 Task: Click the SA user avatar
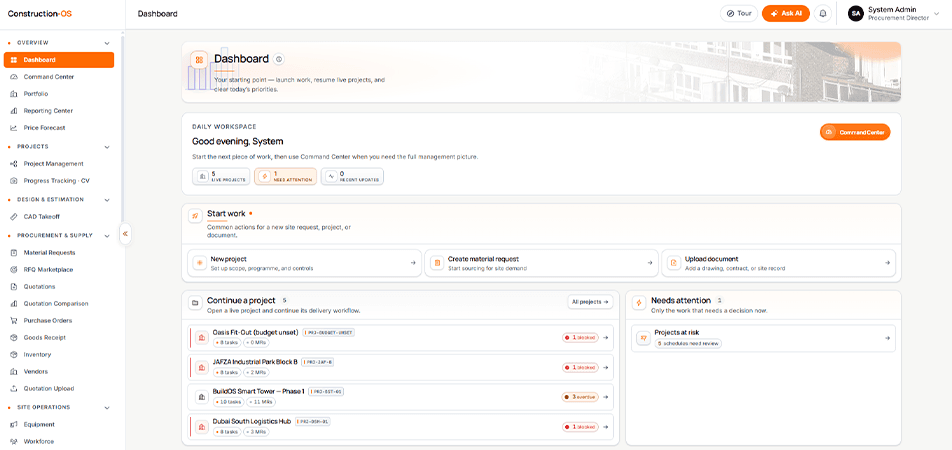click(856, 13)
